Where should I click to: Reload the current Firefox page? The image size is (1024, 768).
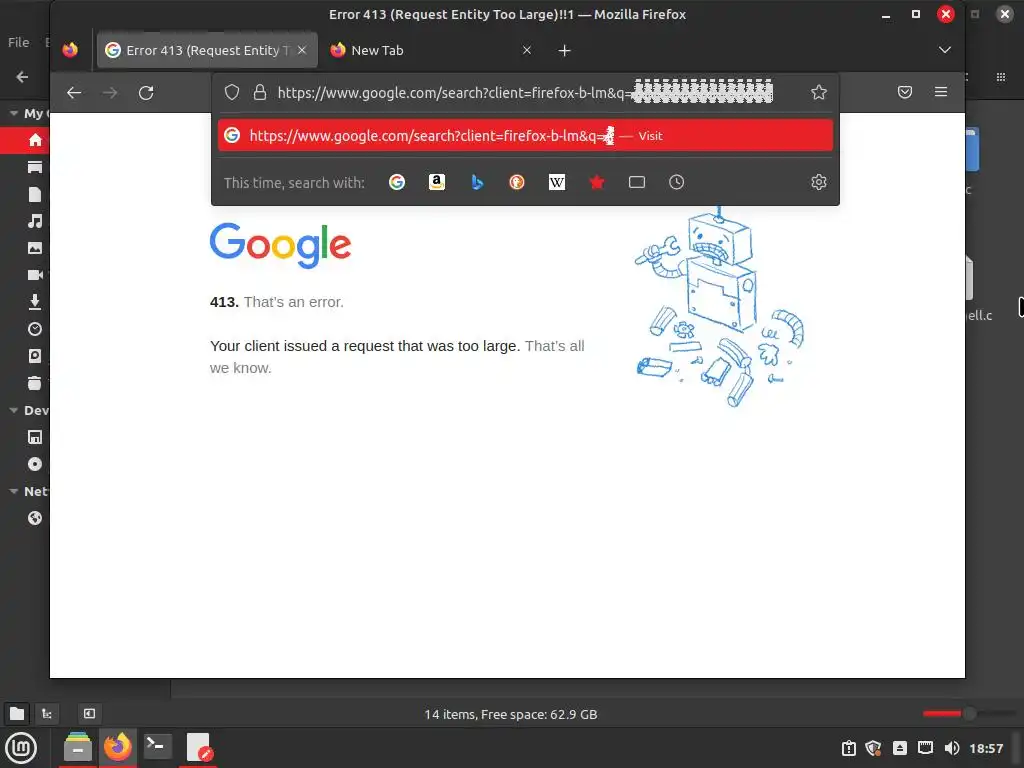(146, 93)
